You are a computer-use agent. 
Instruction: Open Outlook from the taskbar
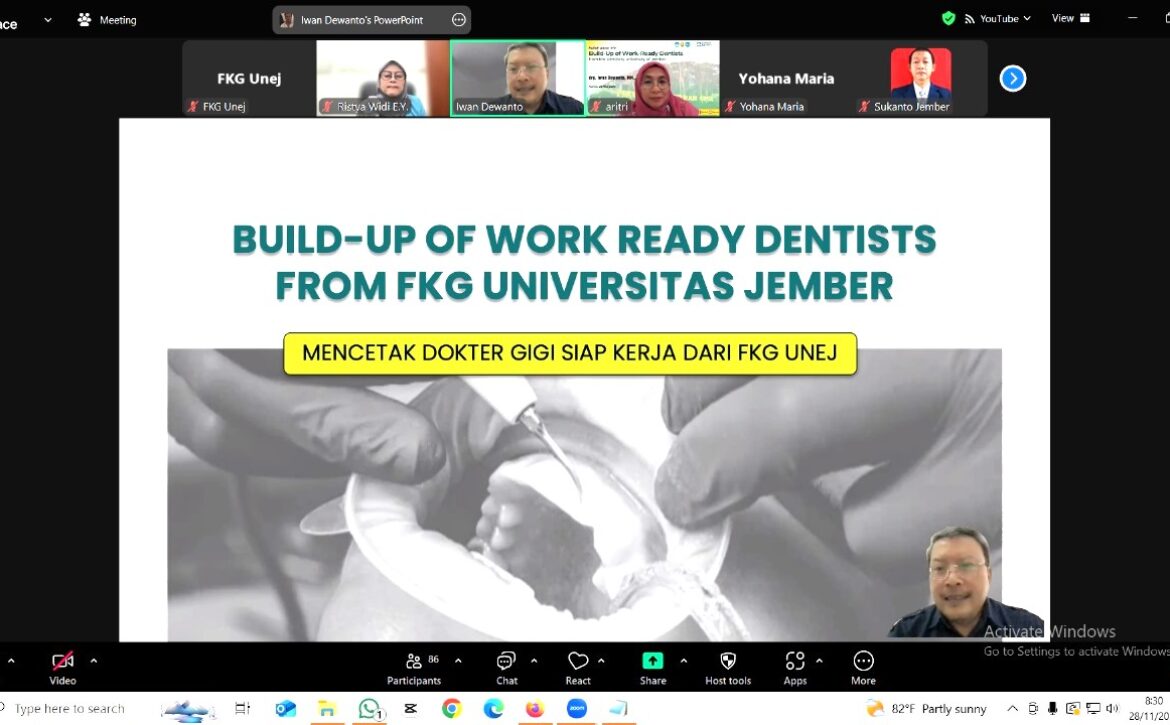(286, 709)
